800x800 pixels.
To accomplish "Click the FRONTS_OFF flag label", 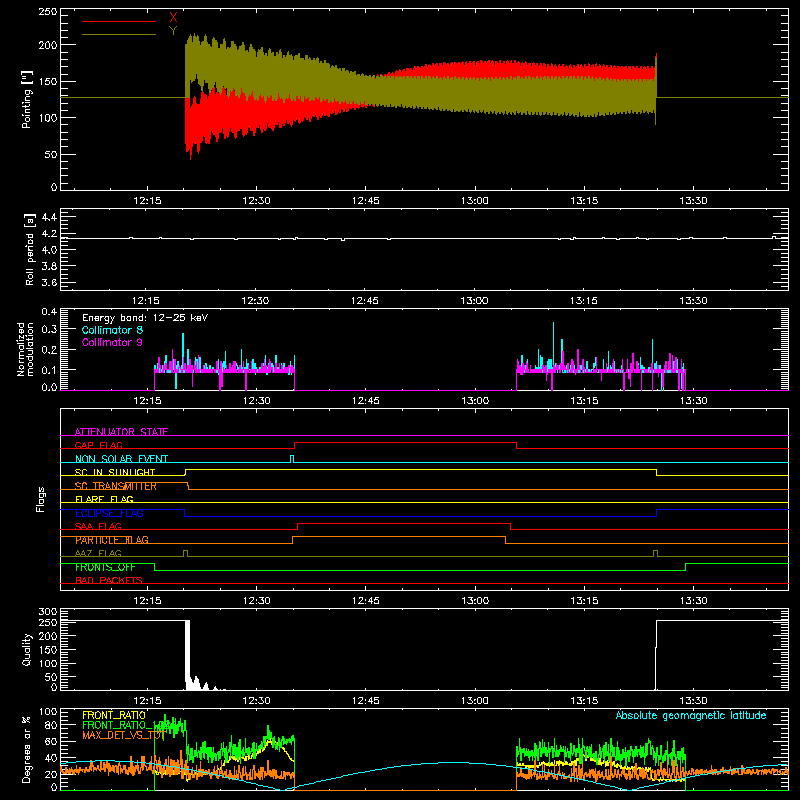I will coord(105,567).
